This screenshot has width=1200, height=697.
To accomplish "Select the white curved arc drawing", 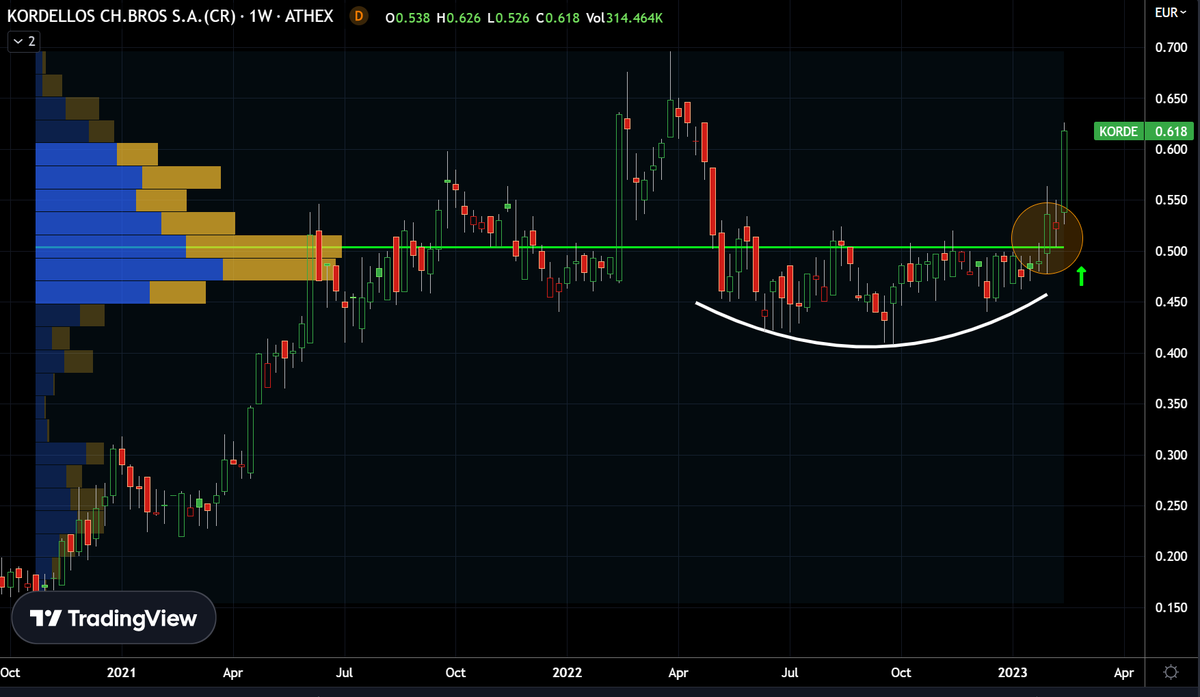I will click(x=872, y=322).
